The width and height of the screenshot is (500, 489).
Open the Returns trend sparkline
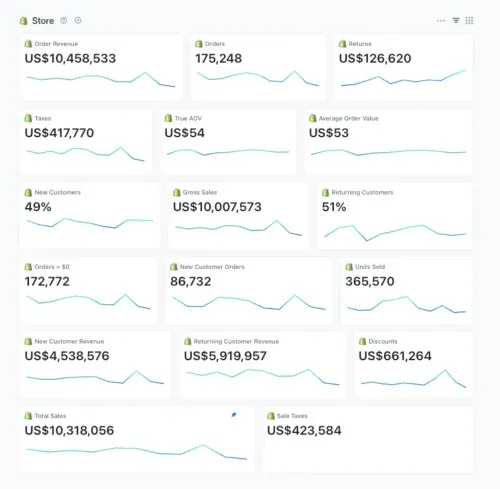pyautogui.click(x=403, y=78)
